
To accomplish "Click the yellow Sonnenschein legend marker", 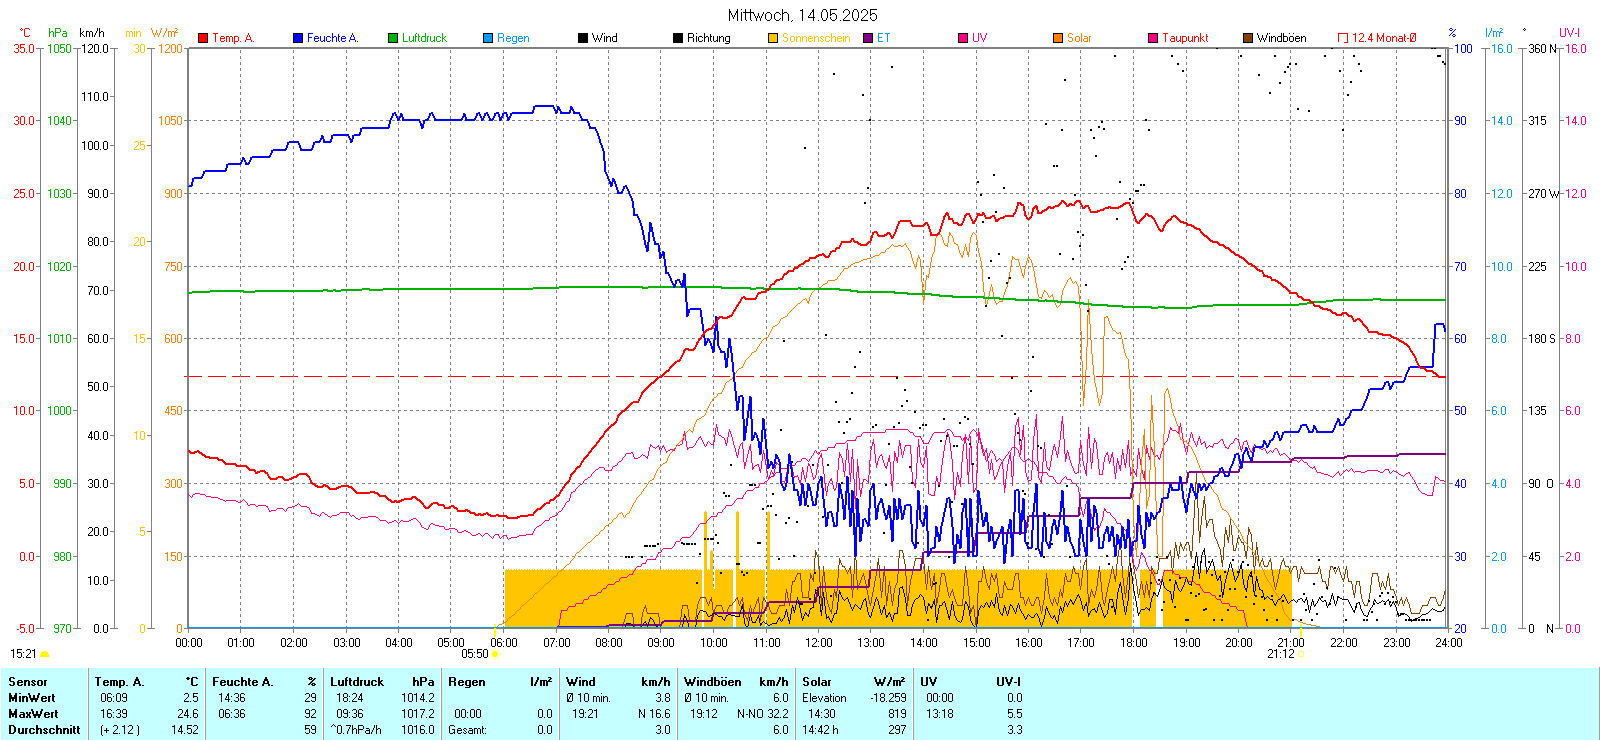I will (x=773, y=38).
